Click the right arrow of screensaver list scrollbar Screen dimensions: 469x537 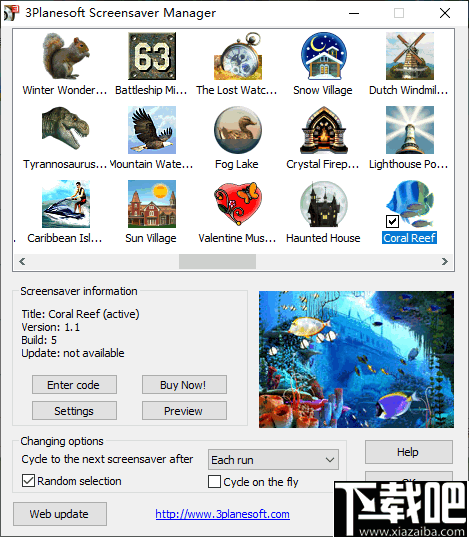445,262
